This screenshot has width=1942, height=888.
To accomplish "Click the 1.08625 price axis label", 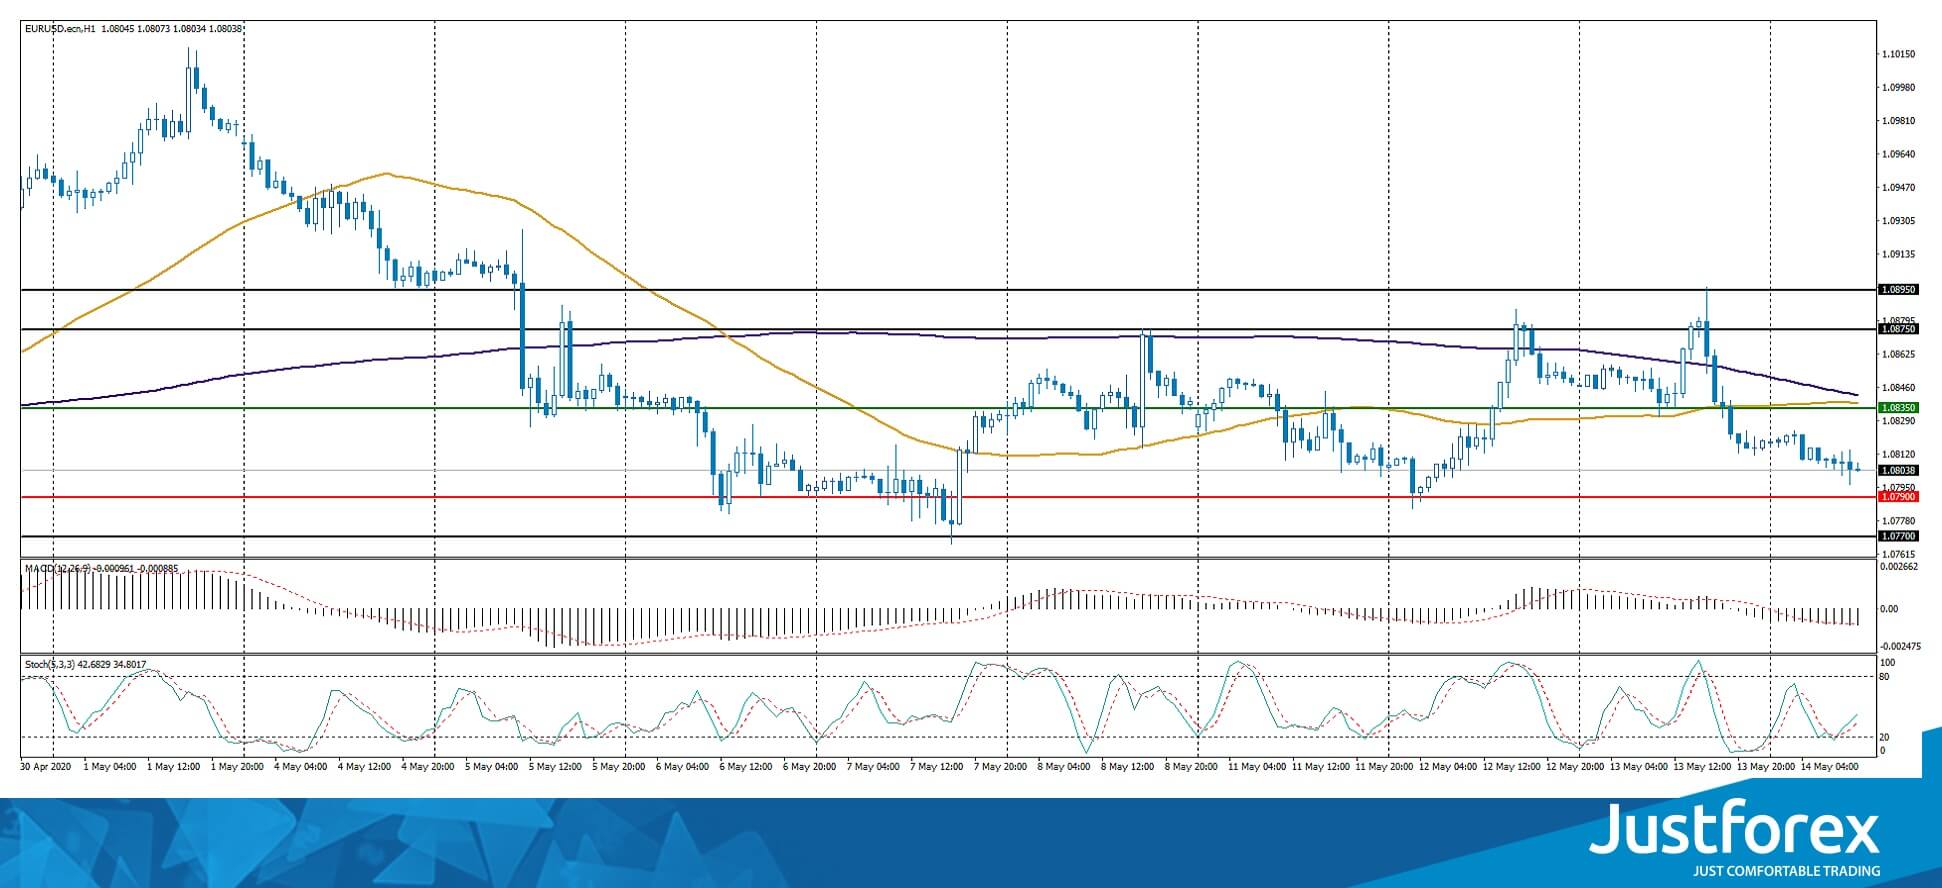I will point(1898,354).
